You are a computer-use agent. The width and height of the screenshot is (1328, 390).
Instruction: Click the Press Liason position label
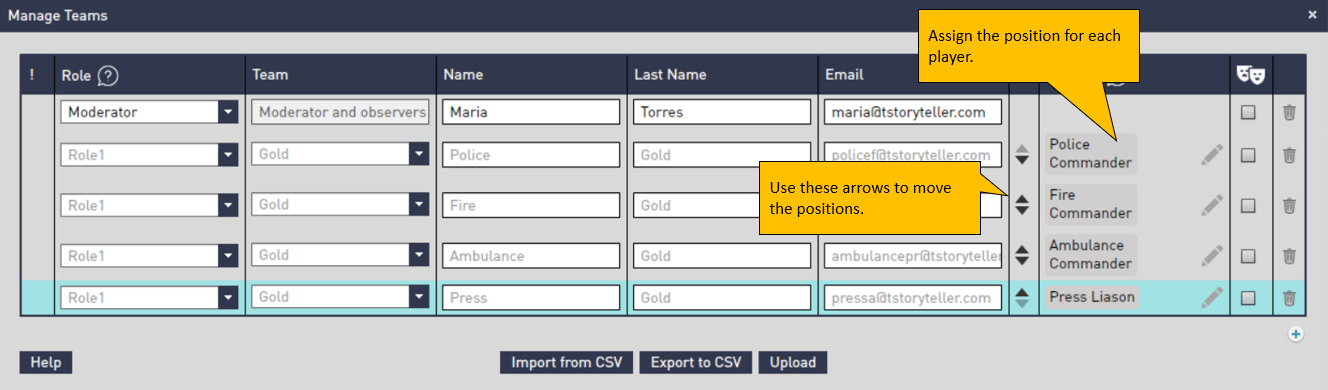pos(1092,297)
